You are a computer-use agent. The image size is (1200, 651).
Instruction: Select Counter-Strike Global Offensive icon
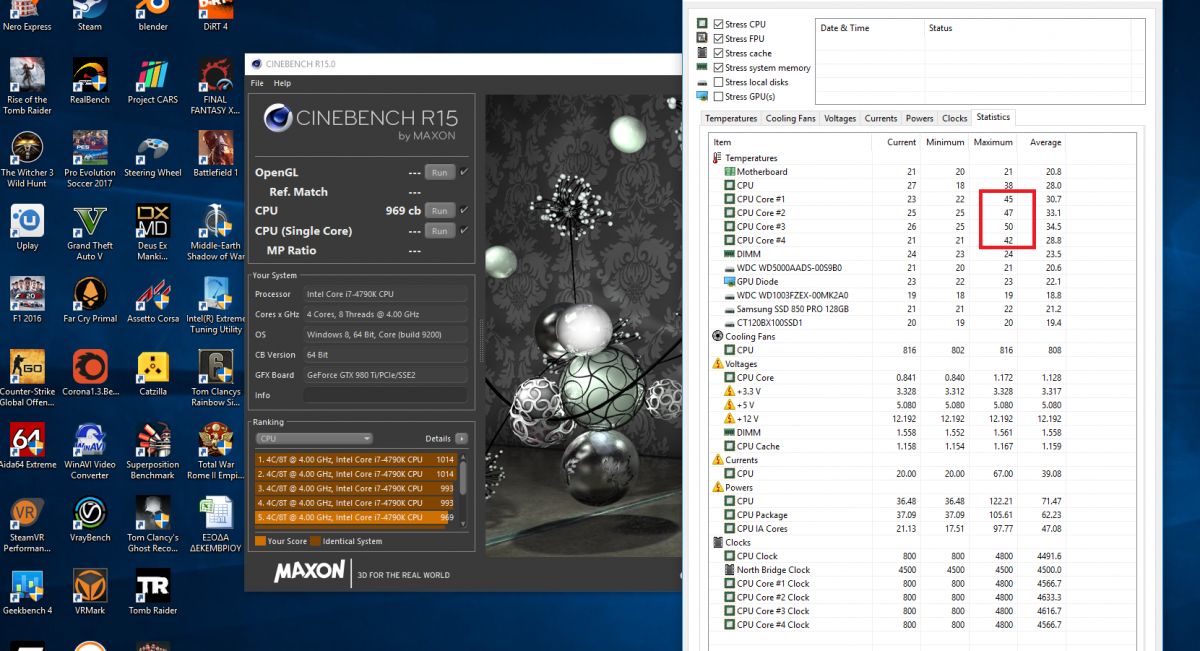pos(27,378)
